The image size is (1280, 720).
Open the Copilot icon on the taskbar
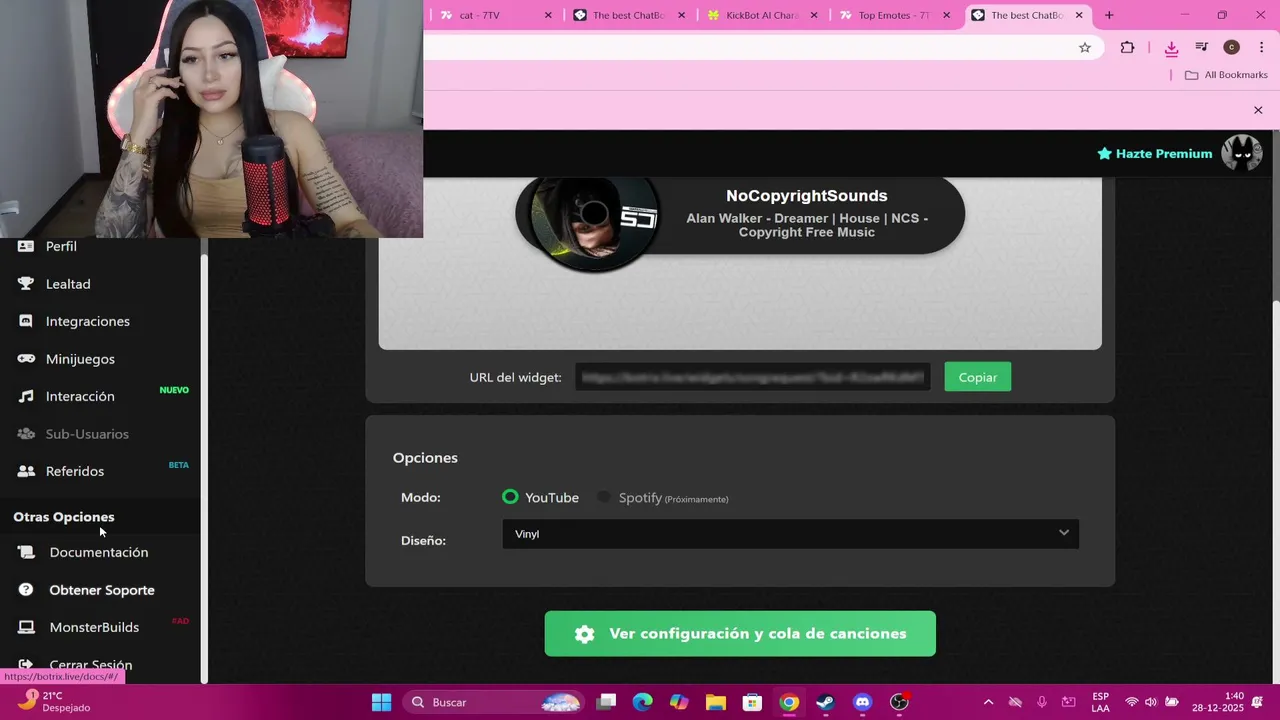click(679, 702)
